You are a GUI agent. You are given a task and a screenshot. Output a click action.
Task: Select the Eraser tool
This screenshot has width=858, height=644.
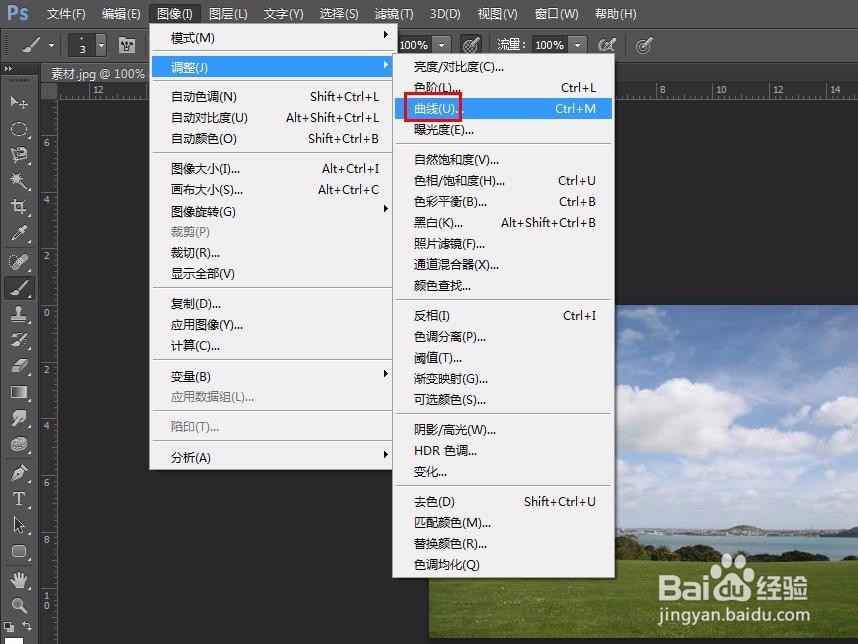[19, 366]
